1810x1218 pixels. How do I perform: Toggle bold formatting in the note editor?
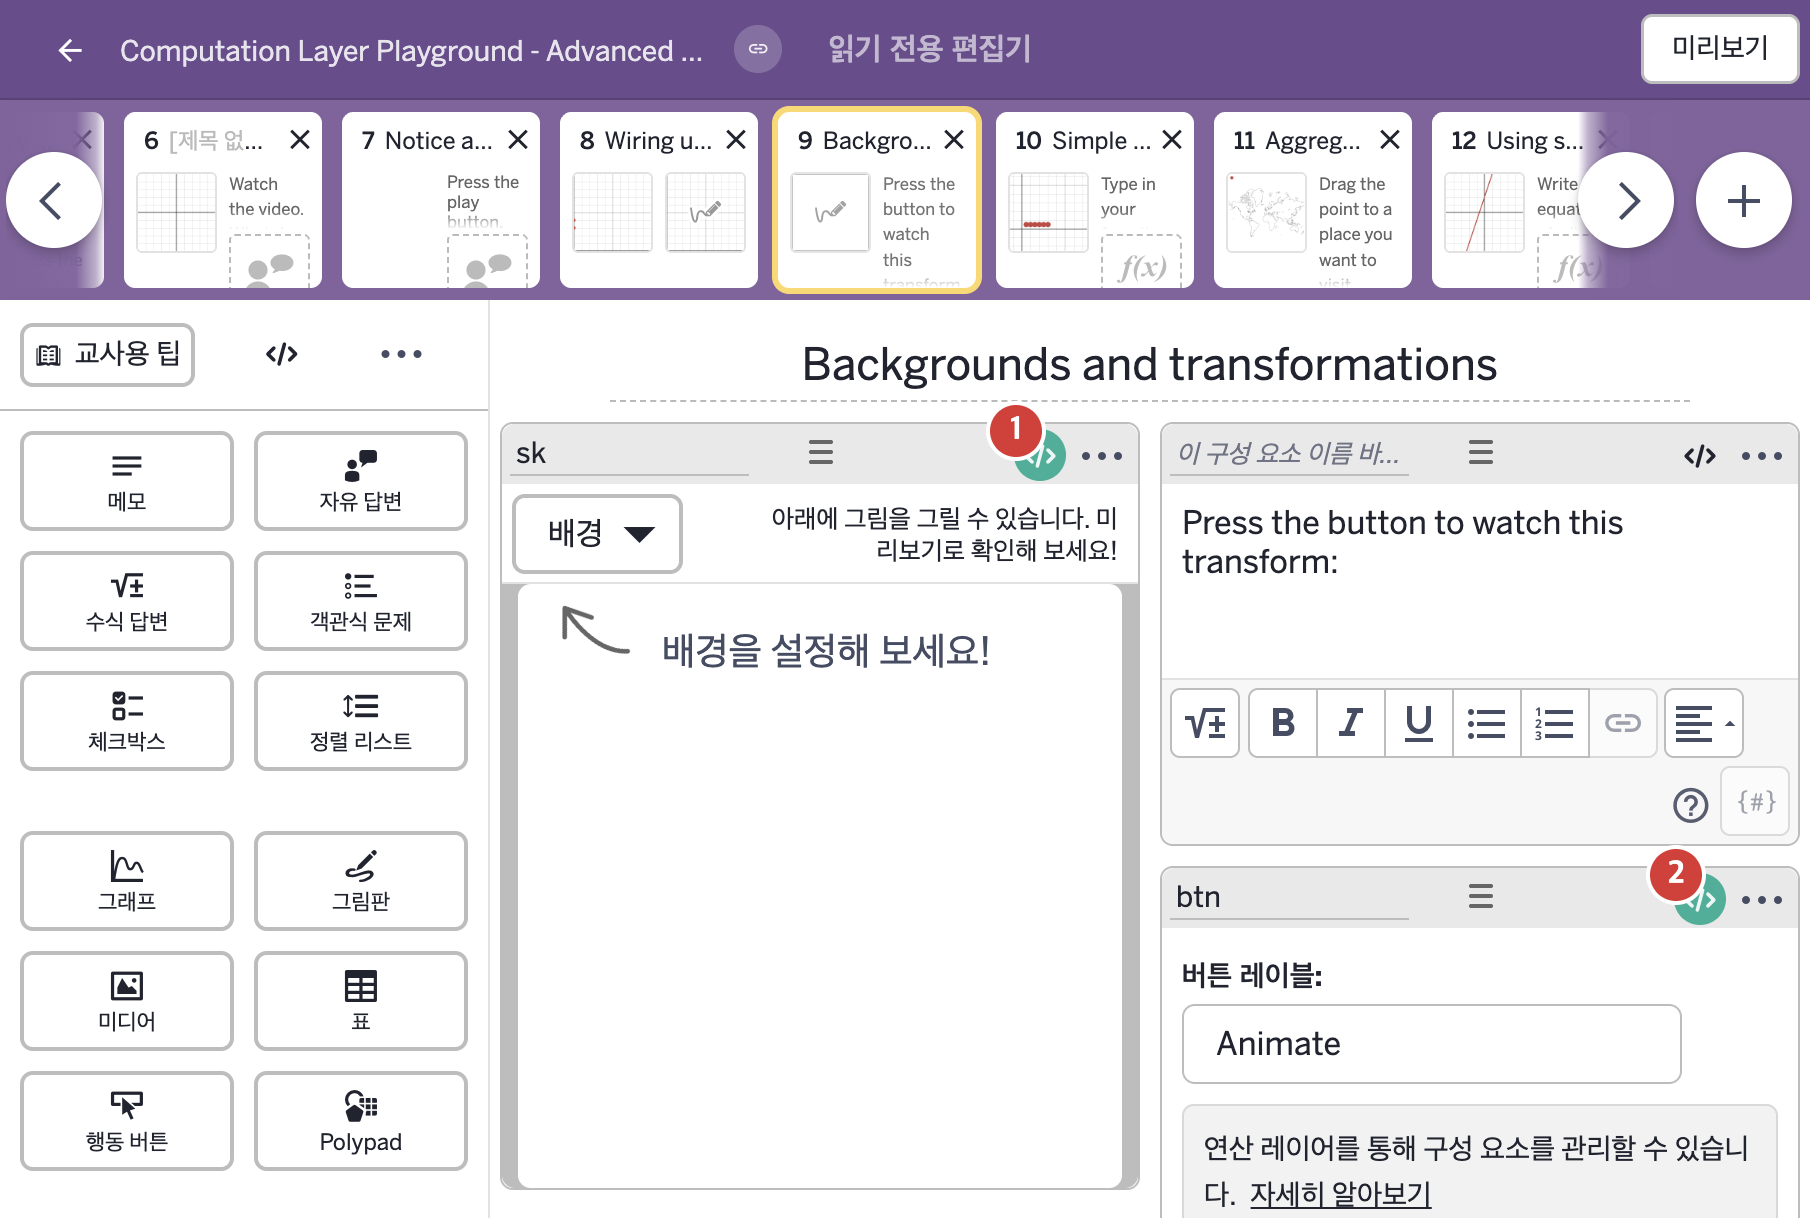pos(1283,723)
